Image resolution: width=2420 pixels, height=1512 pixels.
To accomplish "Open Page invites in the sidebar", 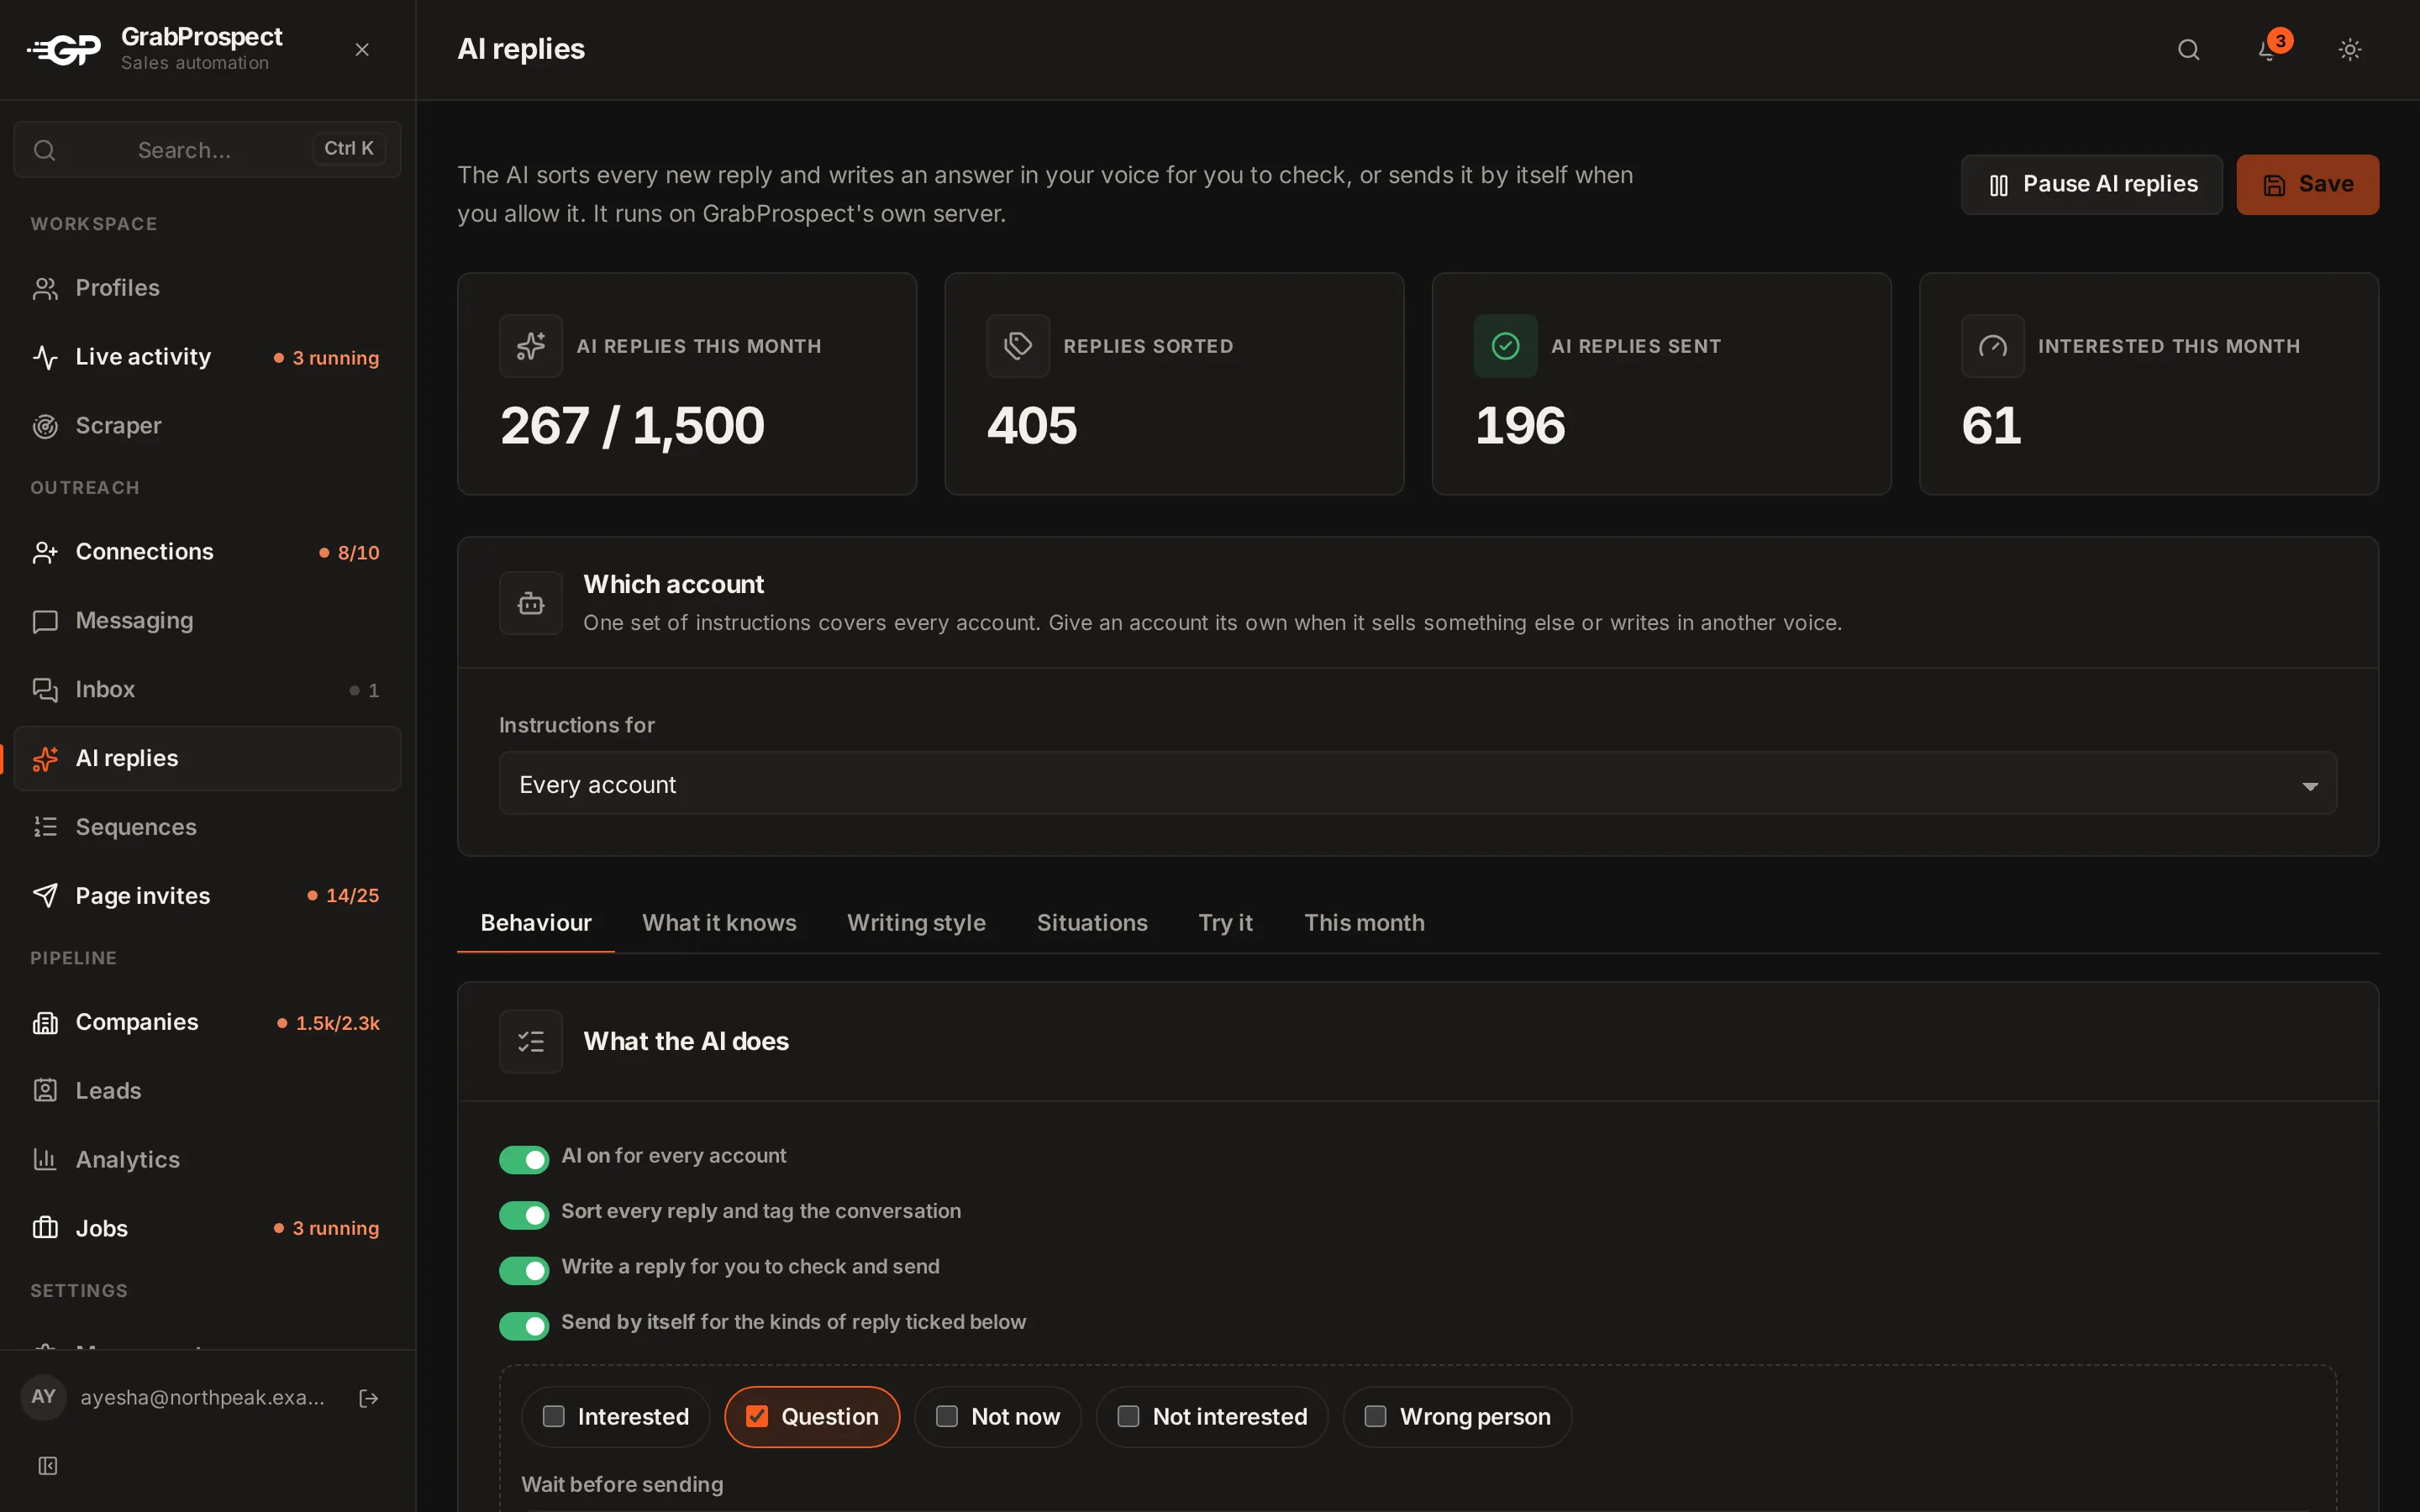I will [x=207, y=896].
